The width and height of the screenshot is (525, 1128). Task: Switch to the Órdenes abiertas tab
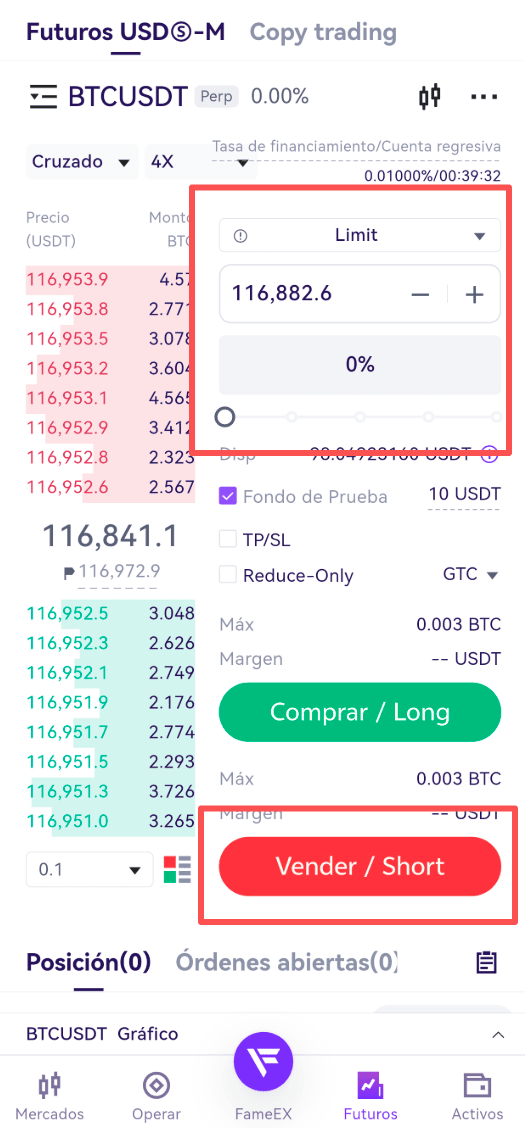[x=287, y=962]
